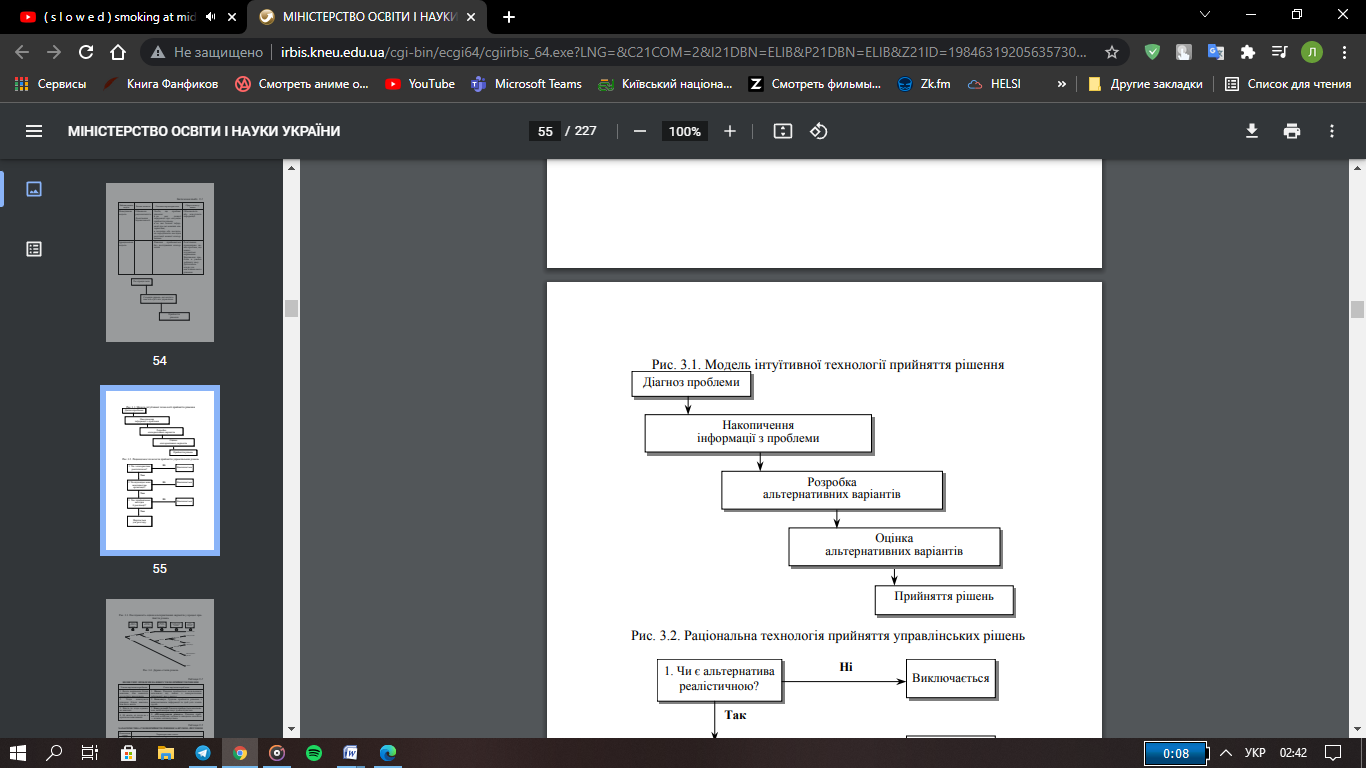Rotate the PDF document counterclockwise
The image size is (1366, 768).
click(819, 131)
